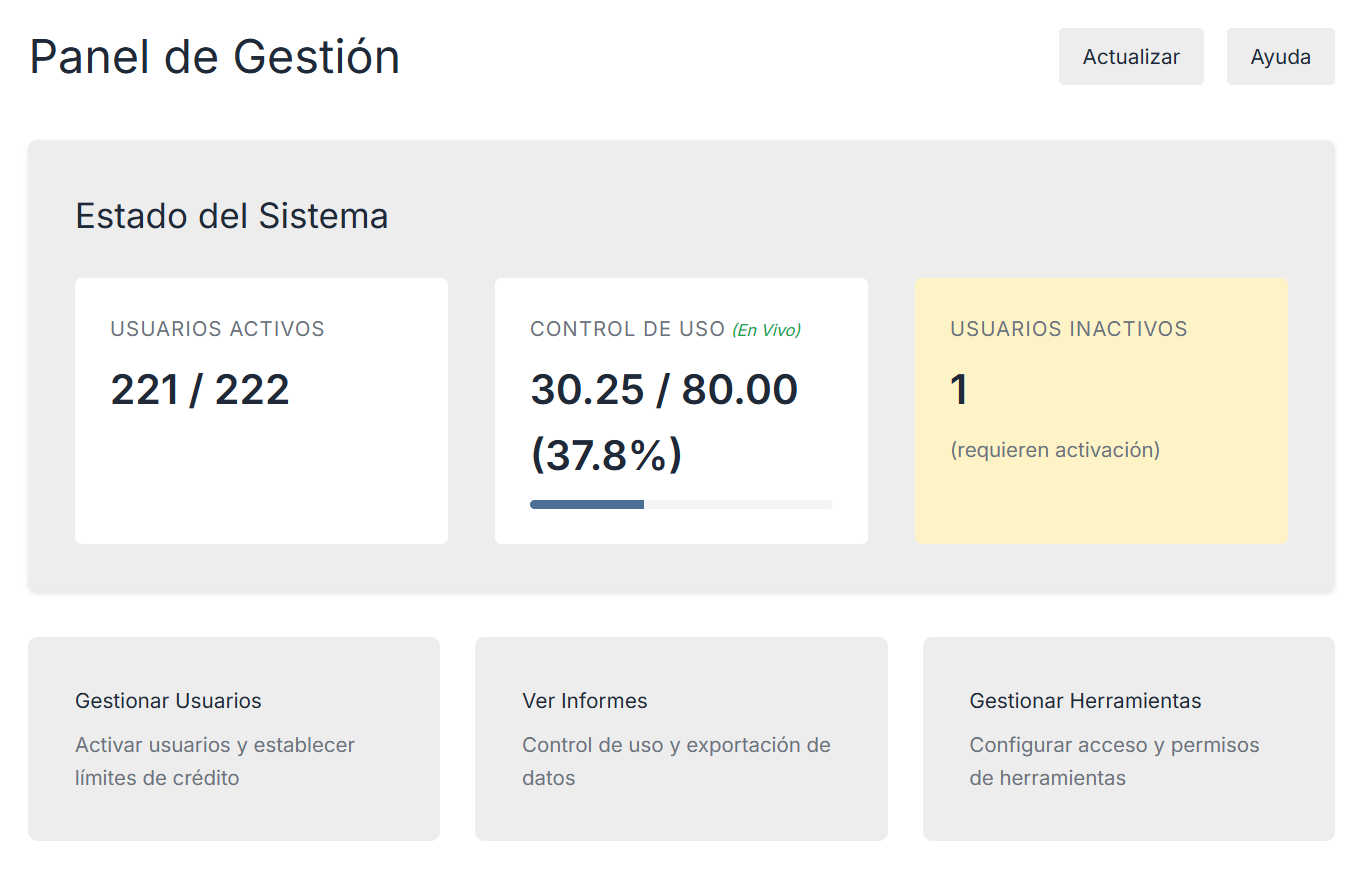Open the Ayuda help button
1372x878 pixels.
pos(1280,57)
